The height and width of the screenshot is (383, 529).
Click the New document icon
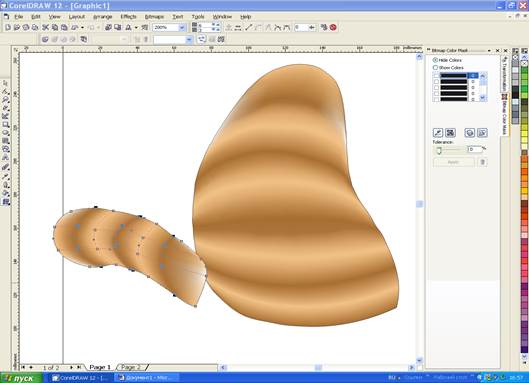8,27
